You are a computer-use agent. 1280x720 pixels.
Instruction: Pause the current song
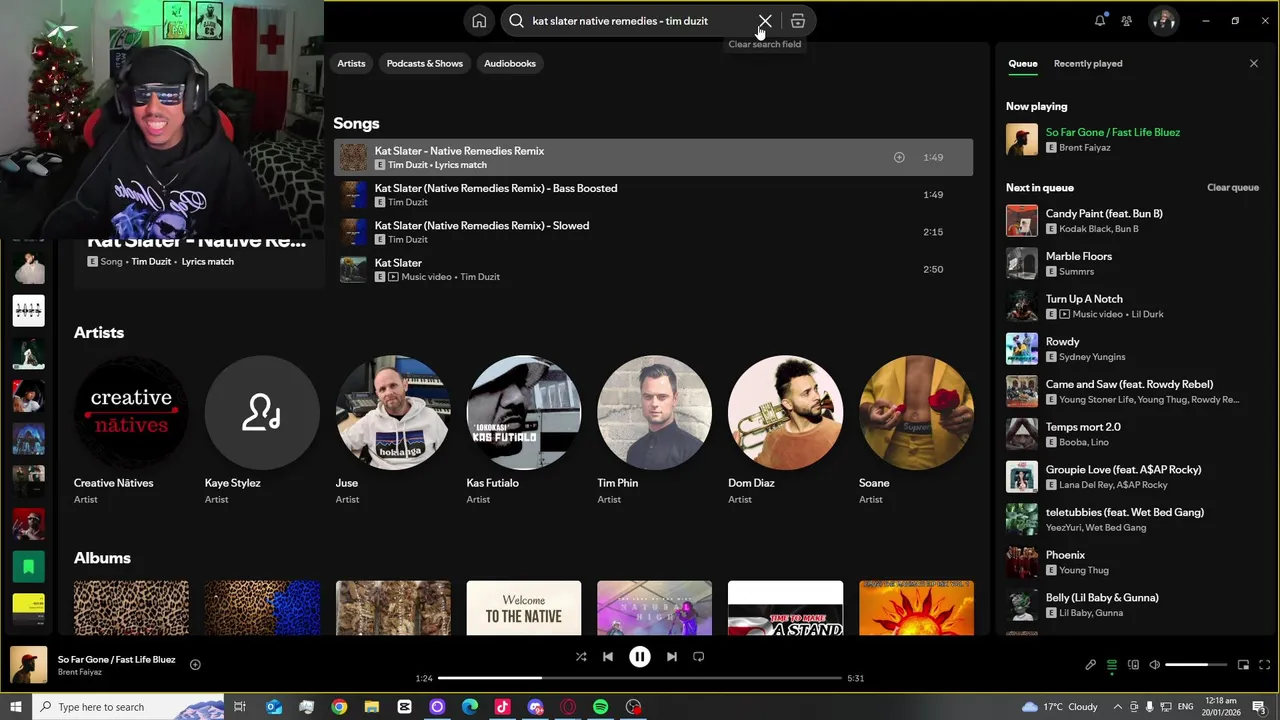tap(640, 657)
